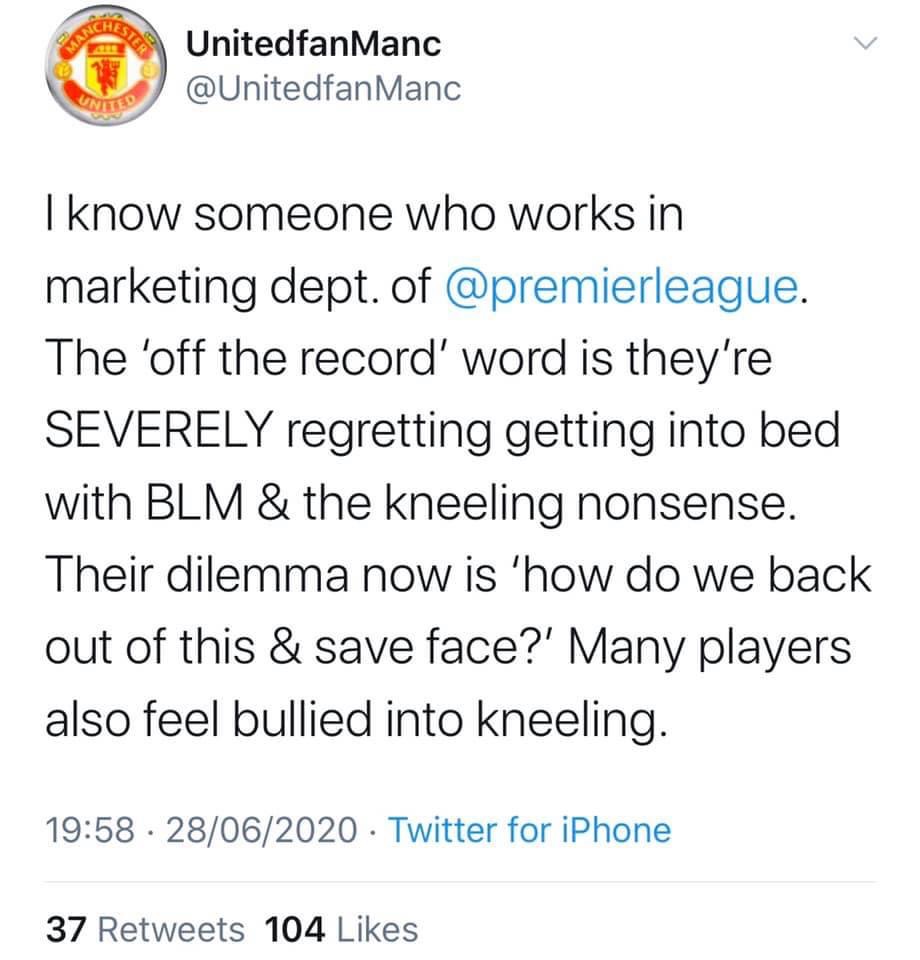Open the UnitedfanManc display name profile

(x=314, y=44)
